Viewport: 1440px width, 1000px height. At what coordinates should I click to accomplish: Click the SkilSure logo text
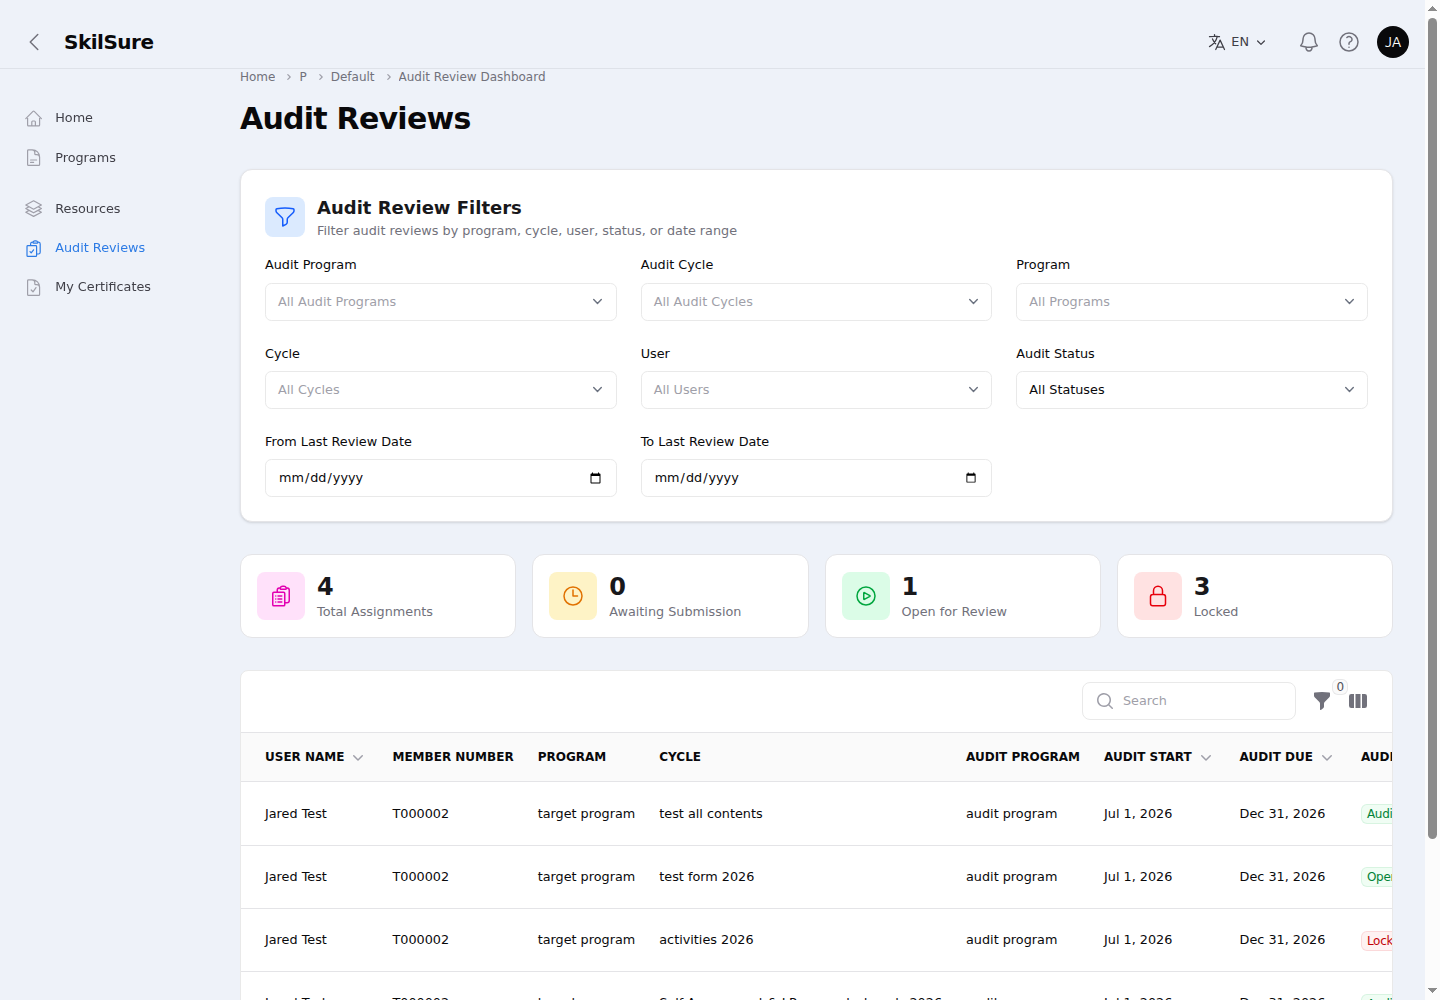[x=109, y=42]
